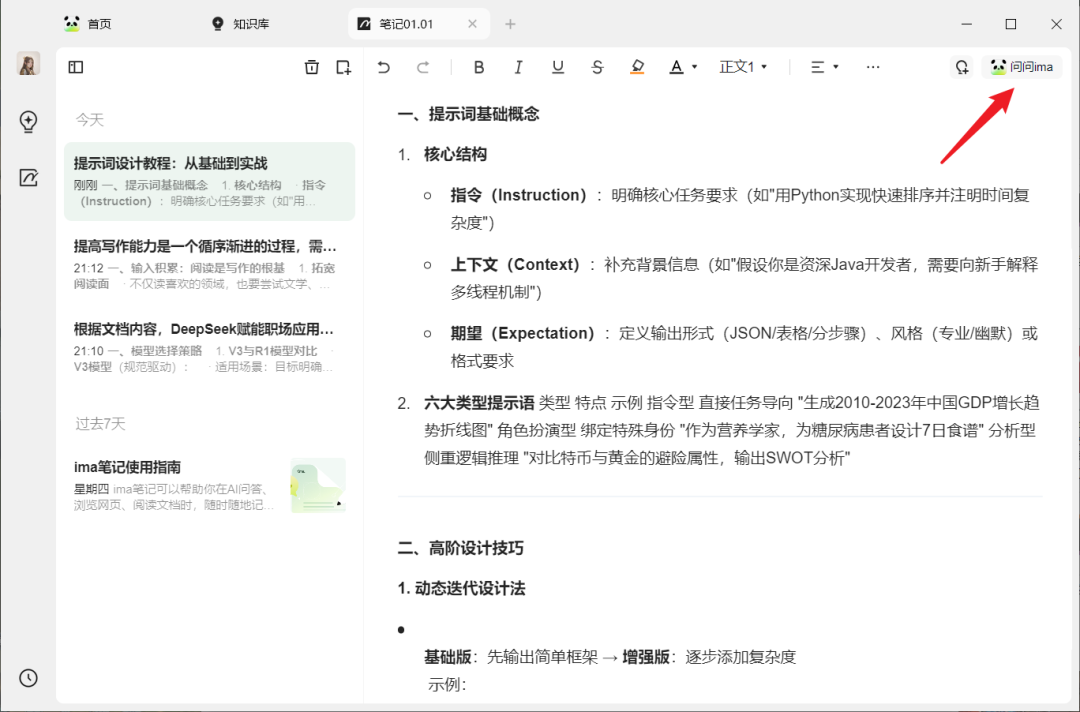The image size is (1080, 712).
Task: Select the trash delete icon in the toolbar
Action: 311,66
